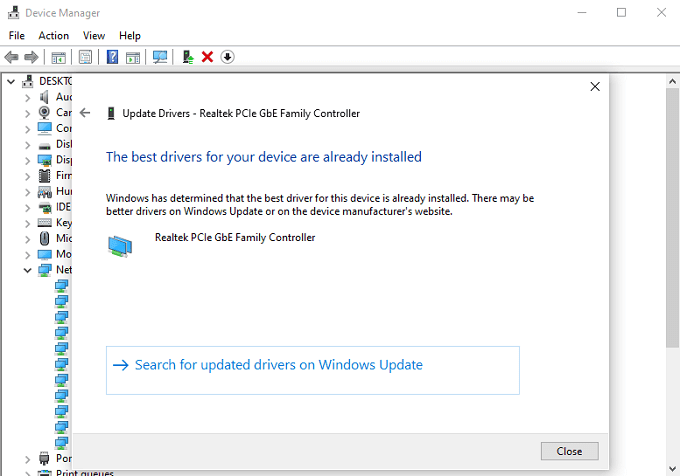
Task: Click the blue Help toolbar icon
Action: (112, 57)
